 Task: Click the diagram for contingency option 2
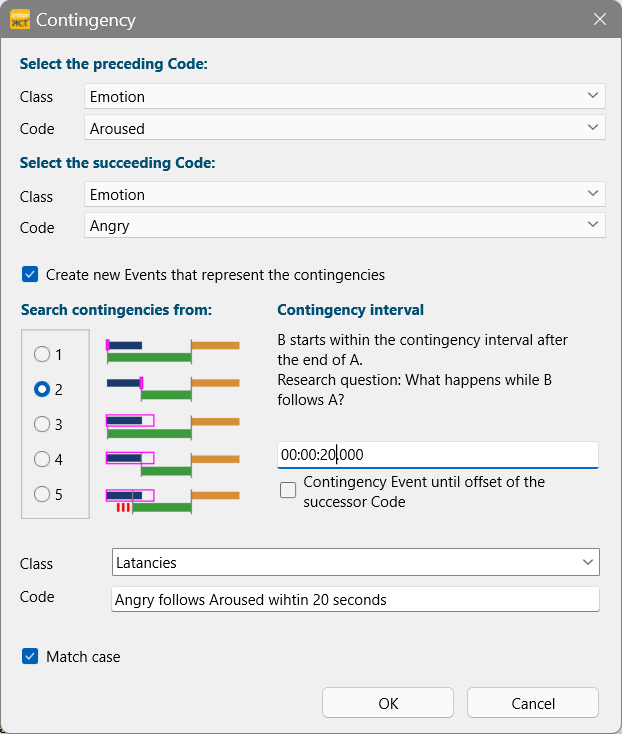coord(173,389)
